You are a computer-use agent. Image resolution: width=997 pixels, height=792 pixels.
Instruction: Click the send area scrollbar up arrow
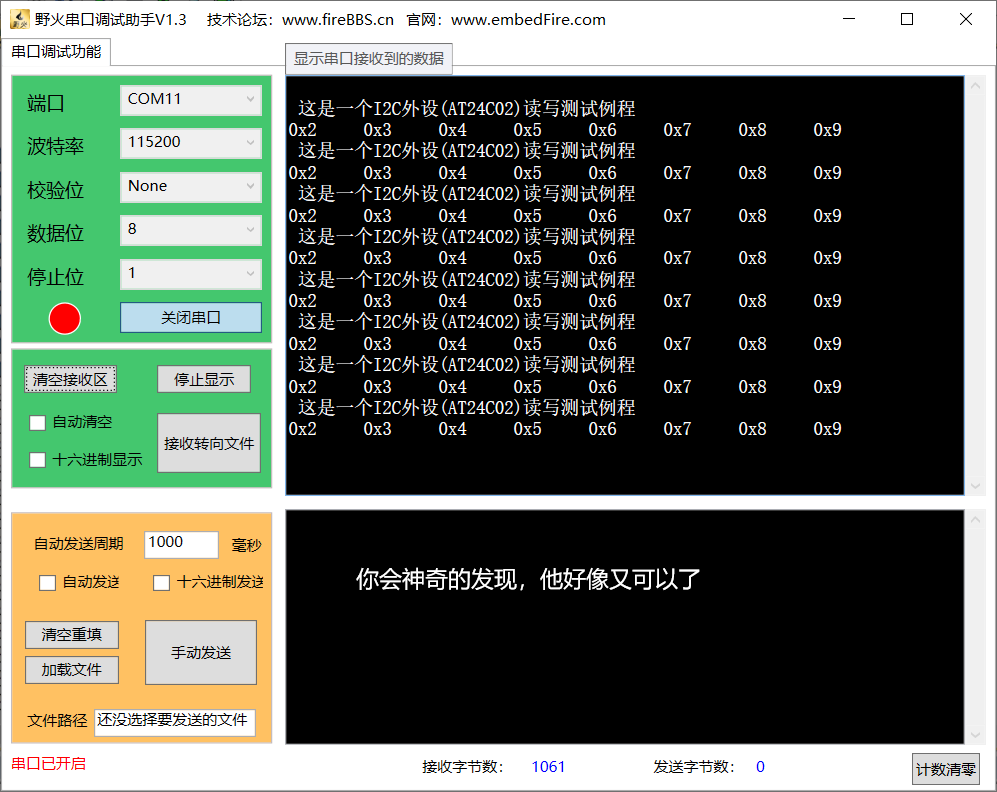pyautogui.click(x=975, y=520)
